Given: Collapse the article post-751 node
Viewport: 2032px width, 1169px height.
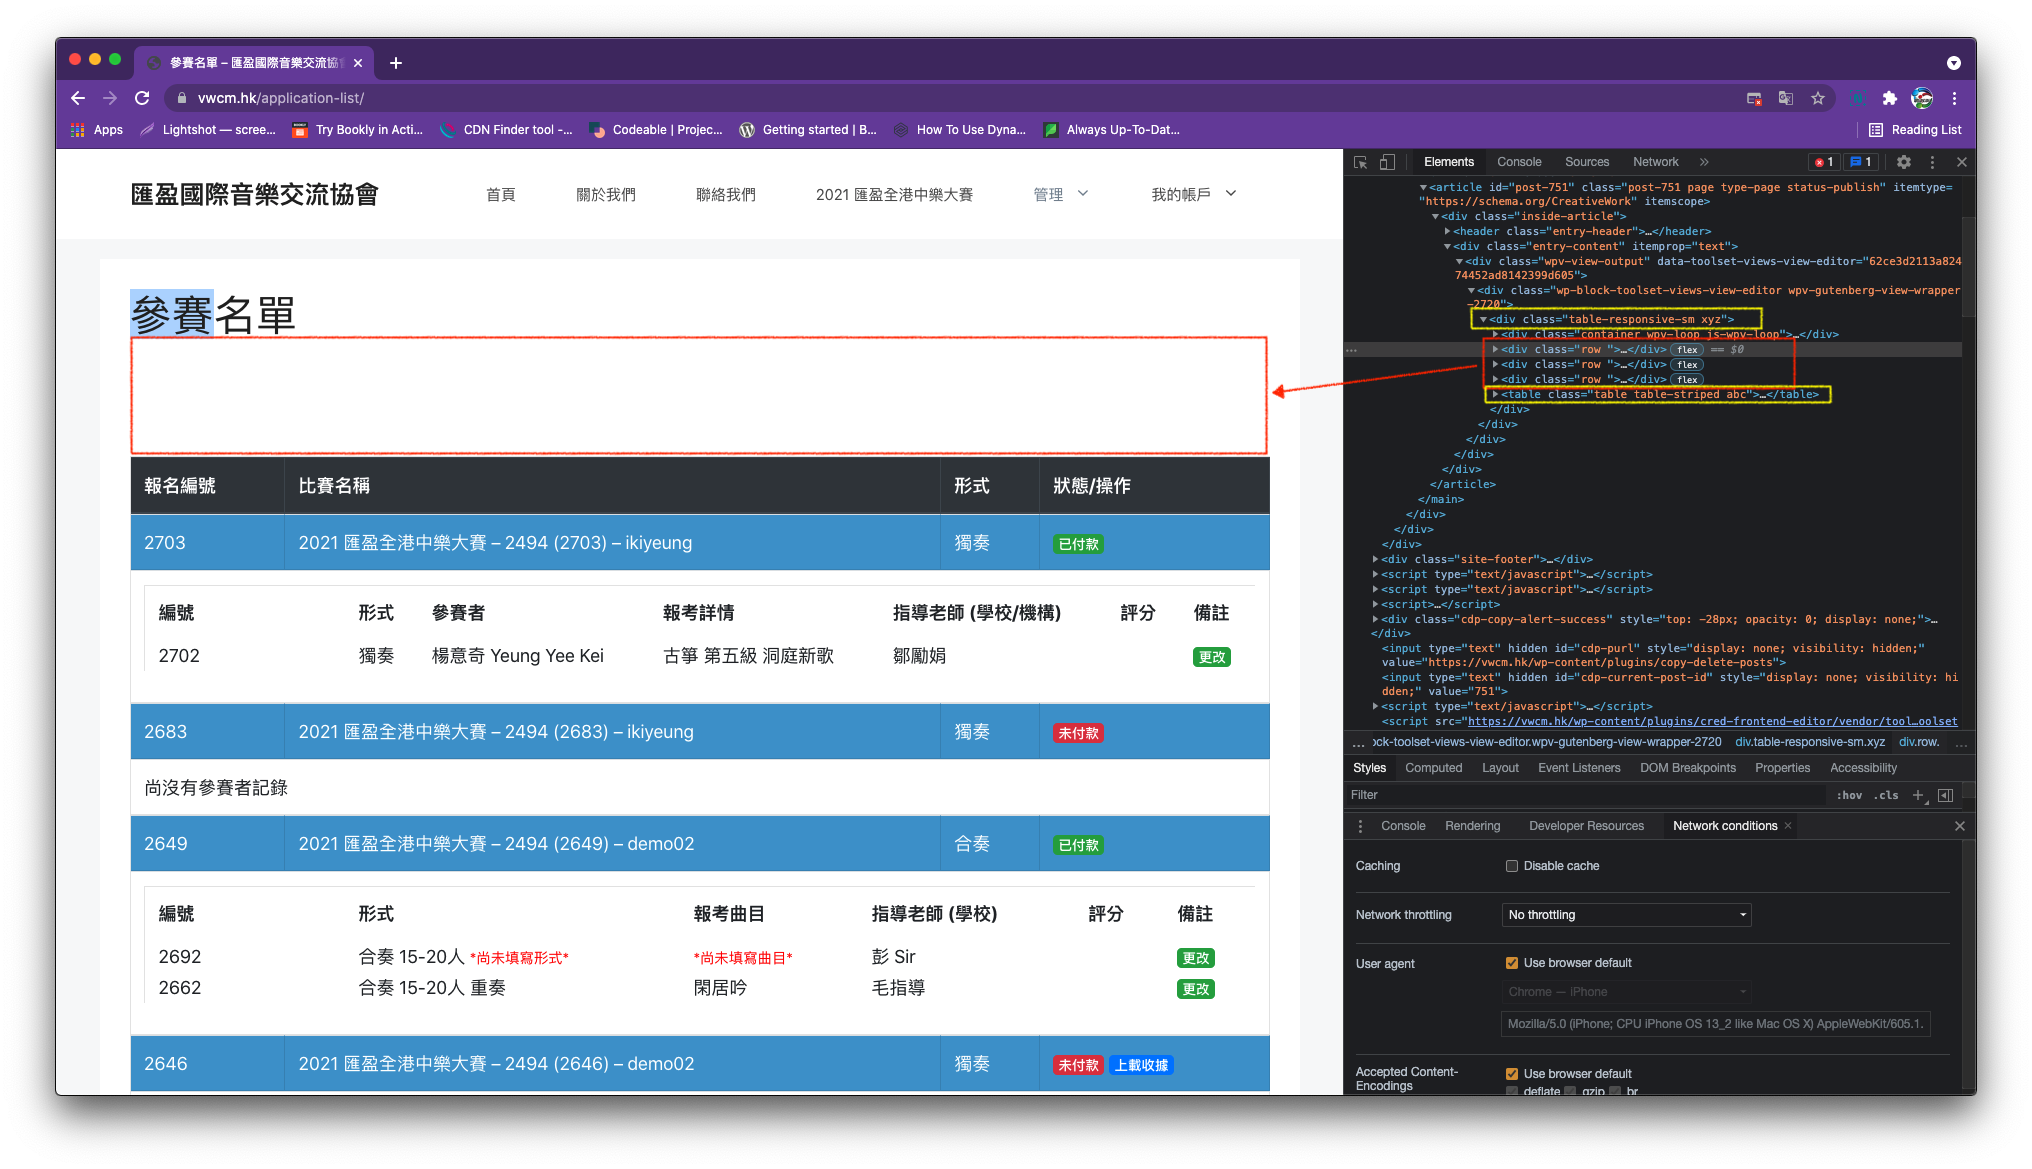Looking at the screenshot, I should pos(1423,187).
